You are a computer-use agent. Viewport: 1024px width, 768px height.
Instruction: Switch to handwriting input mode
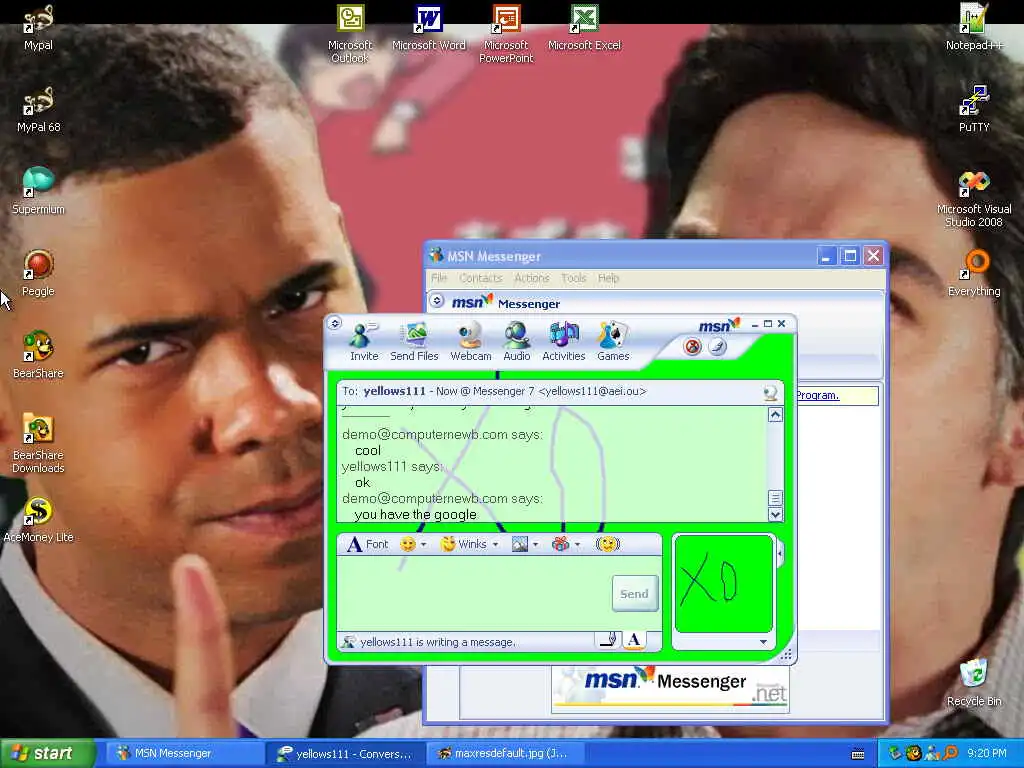[x=607, y=639]
